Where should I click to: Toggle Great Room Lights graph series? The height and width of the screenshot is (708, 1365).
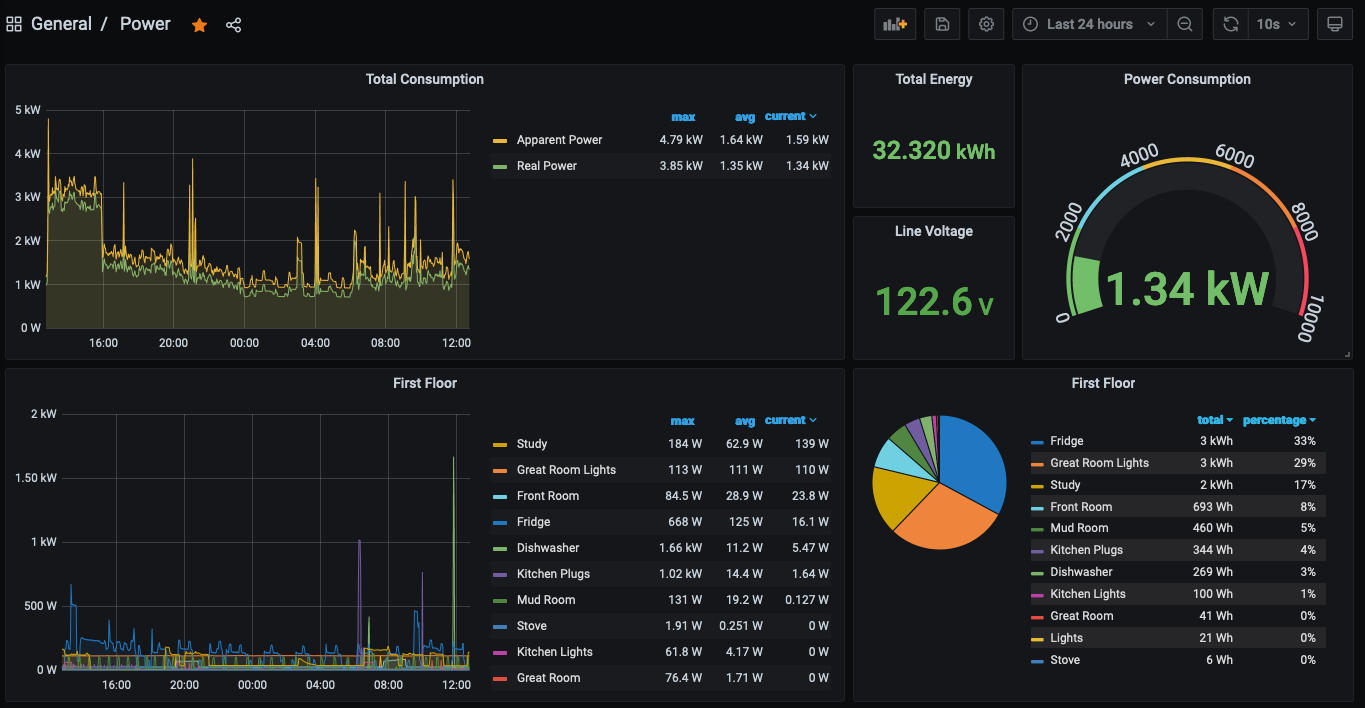566,470
